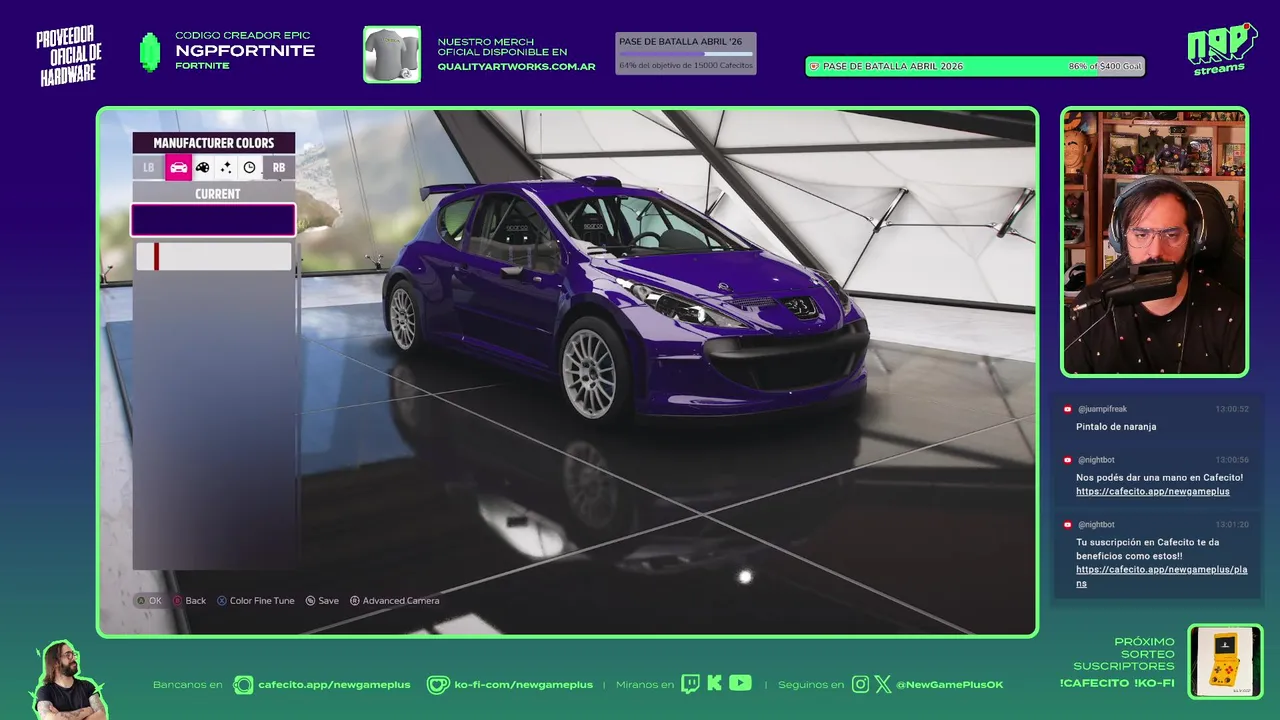The height and width of the screenshot is (720, 1280).
Task: Click the 13:00:52 chat timestamp
Action: [1232, 409]
